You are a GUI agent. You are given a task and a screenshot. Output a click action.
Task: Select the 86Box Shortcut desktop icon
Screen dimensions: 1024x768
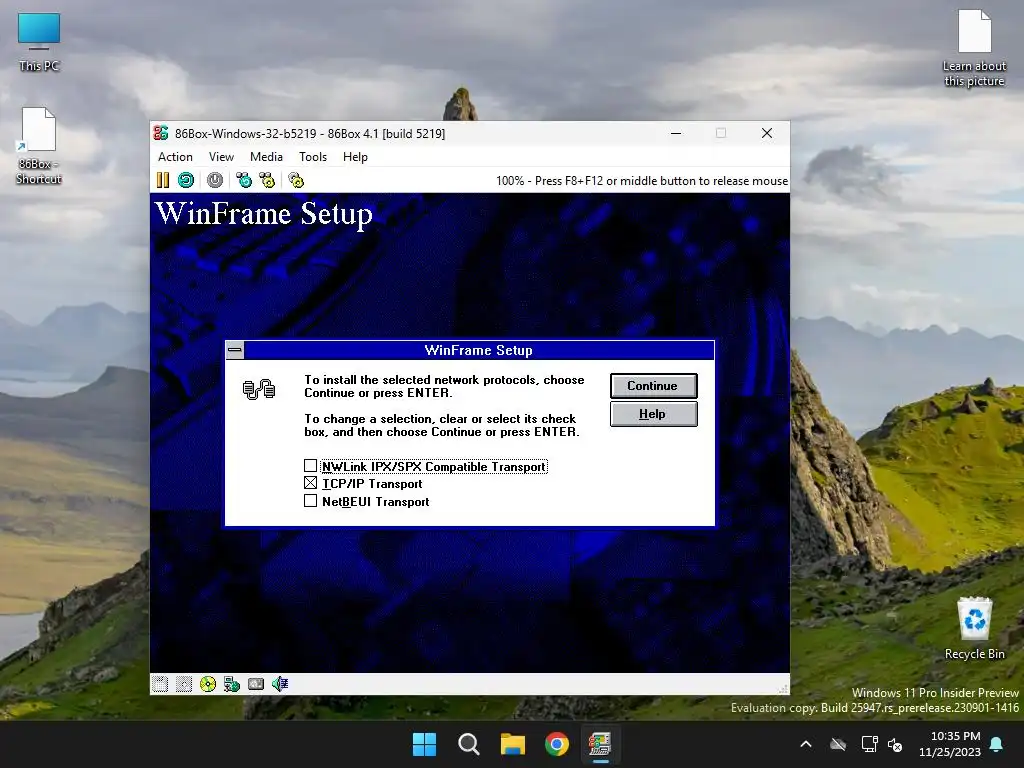point(39,146)
